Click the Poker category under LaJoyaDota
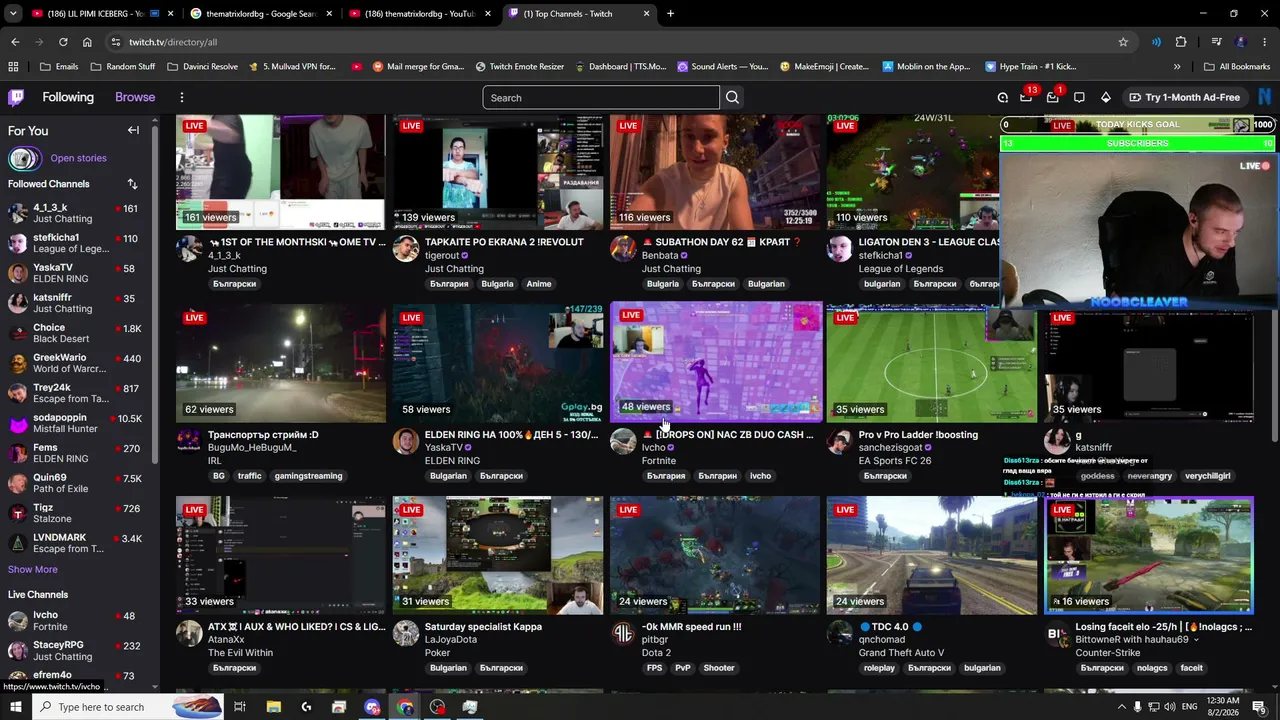The width and height of the screenshot is (1280, 720). (x=438, y=653)
